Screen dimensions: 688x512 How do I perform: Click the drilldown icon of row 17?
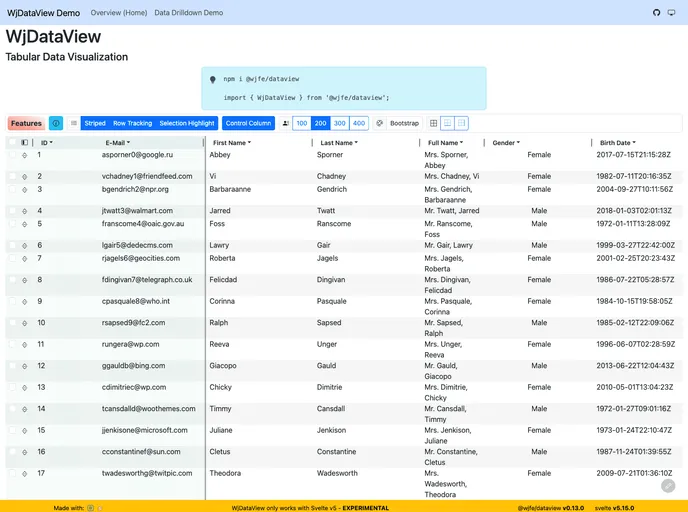click(x=25, y=474)
